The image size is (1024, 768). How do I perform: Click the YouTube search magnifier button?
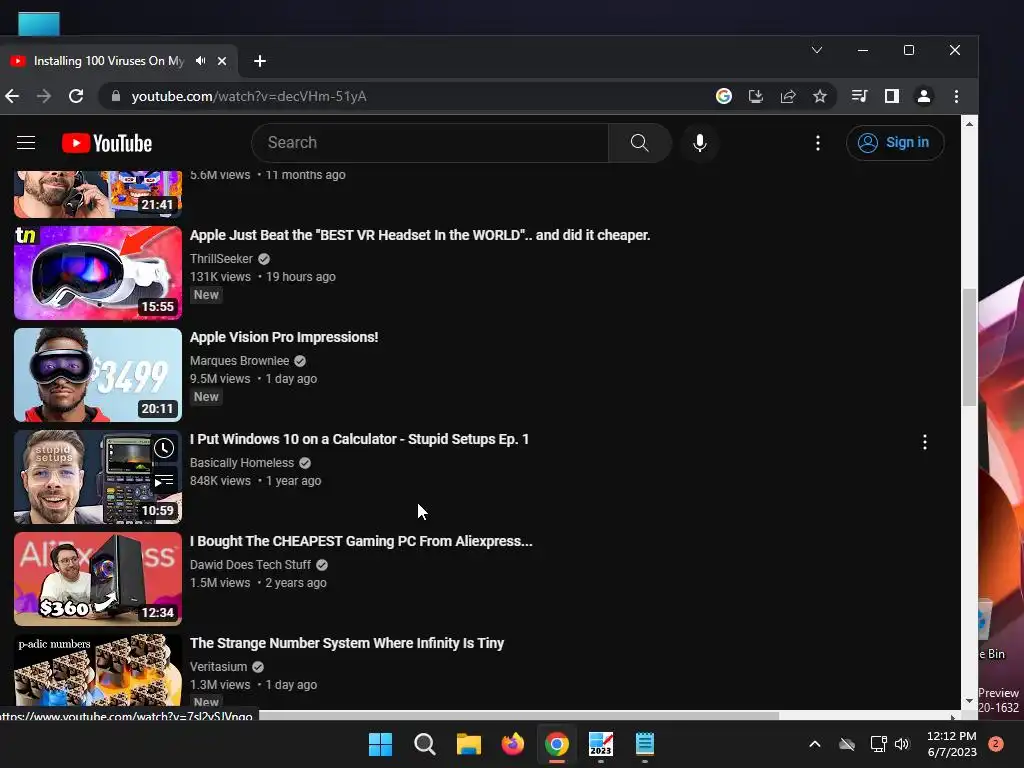pyautogui.click(x=639, y=142)
